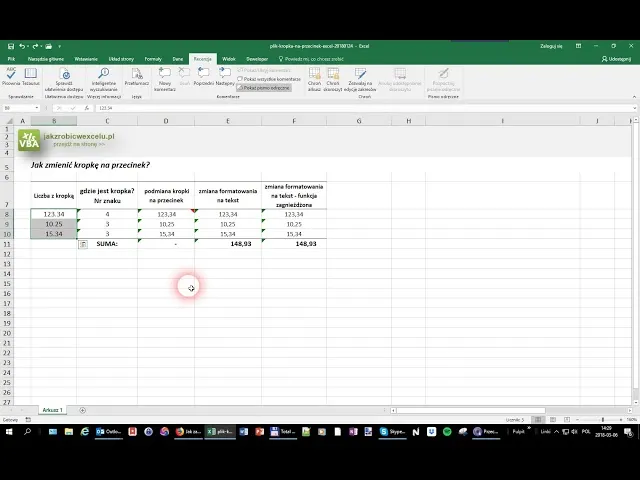Viewport: 640px width, 480px height.
Task: Click the Windows Start button
Action: (8, 432)
